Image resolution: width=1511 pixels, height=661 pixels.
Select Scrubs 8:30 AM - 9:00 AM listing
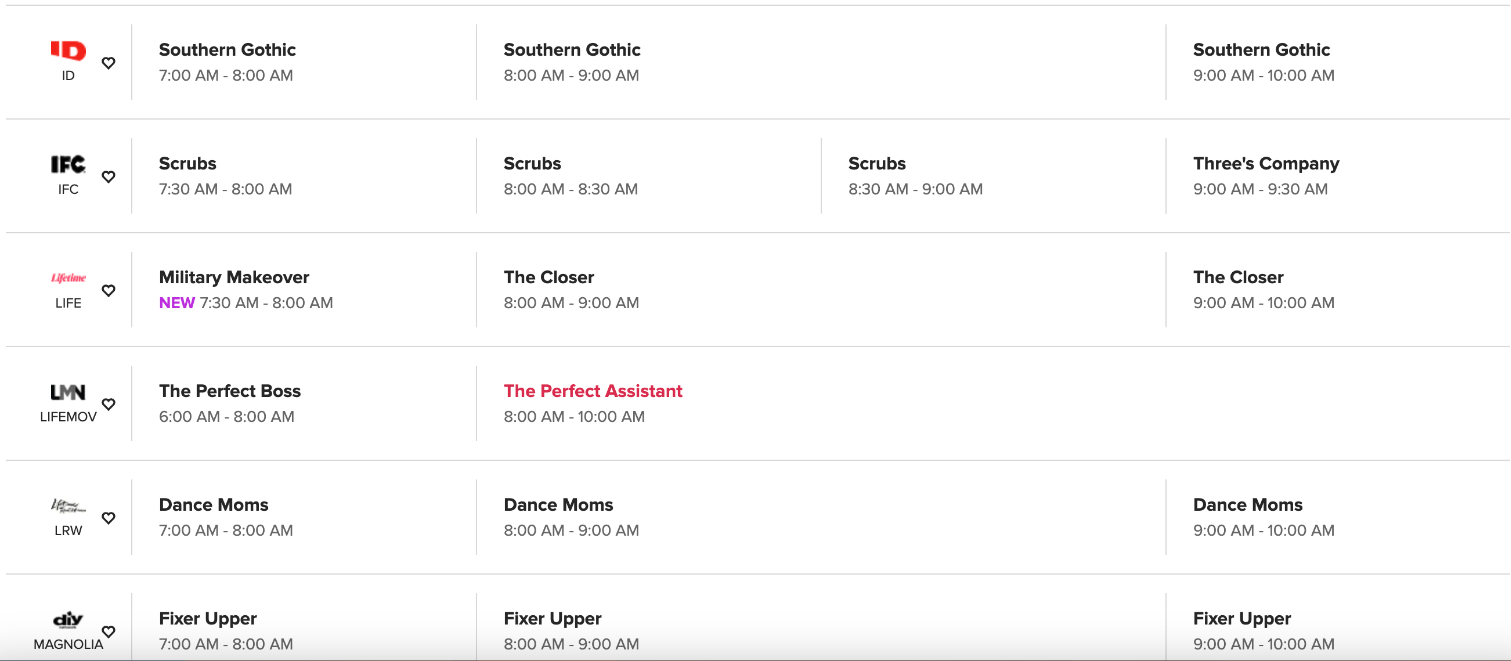pos(877,164)
